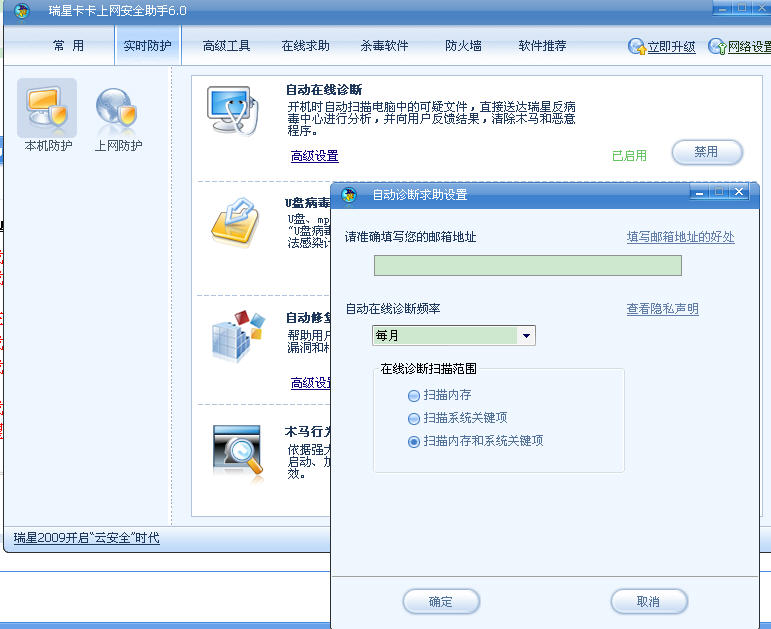Screen dimensions: 771x629
Task: Click the 禁用 button for auto diagnosis
Action: point(707,152)
